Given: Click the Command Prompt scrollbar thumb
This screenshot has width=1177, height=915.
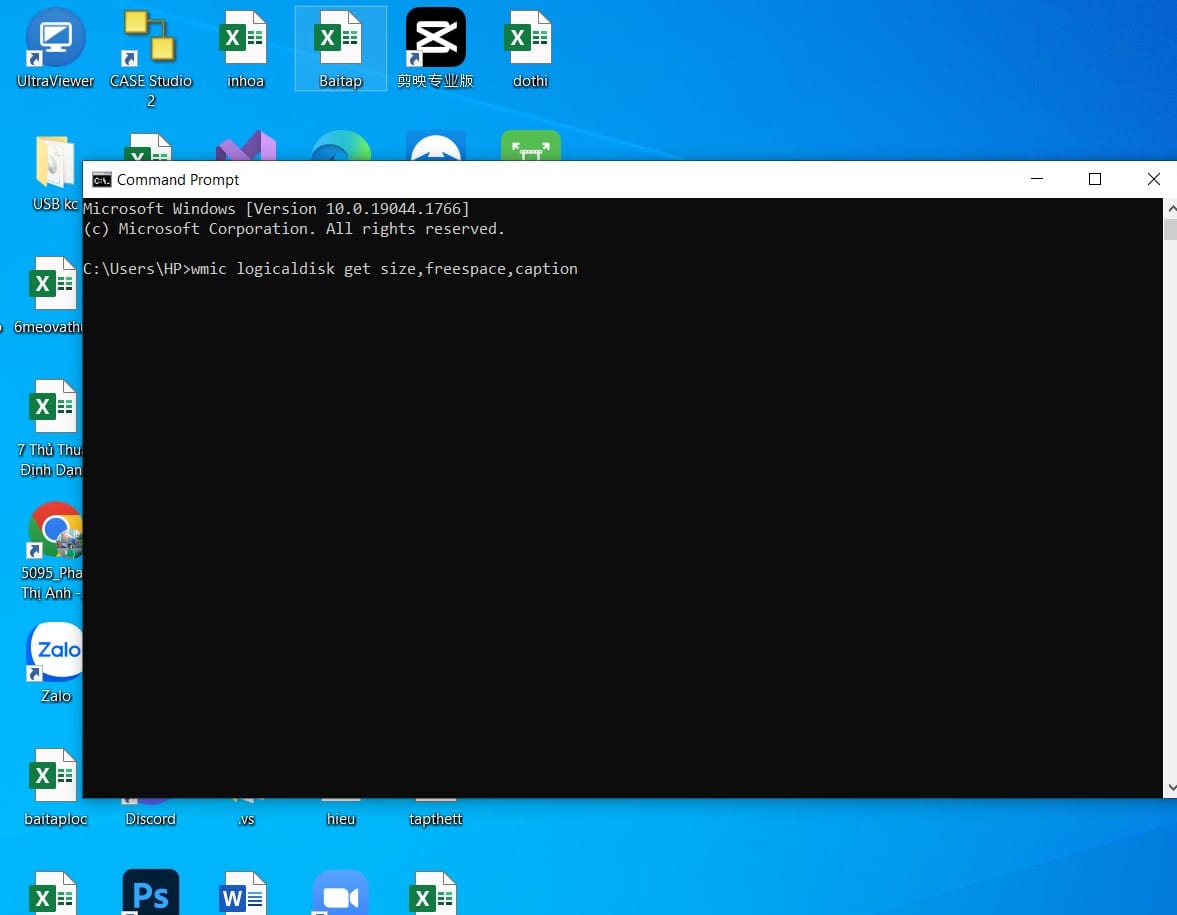Looking at the screenshot, I should click(1170, 229).
